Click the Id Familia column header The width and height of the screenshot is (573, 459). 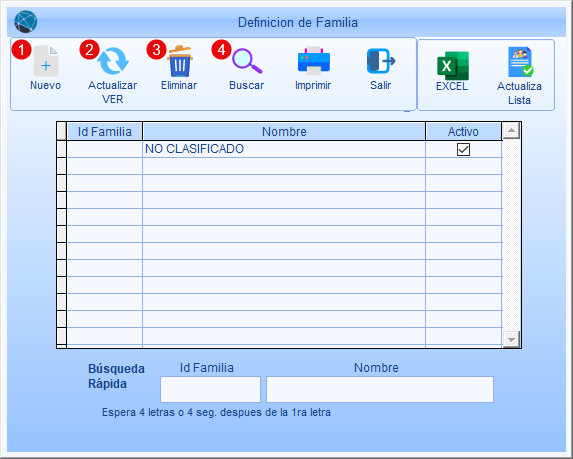[x=105, y=132]
